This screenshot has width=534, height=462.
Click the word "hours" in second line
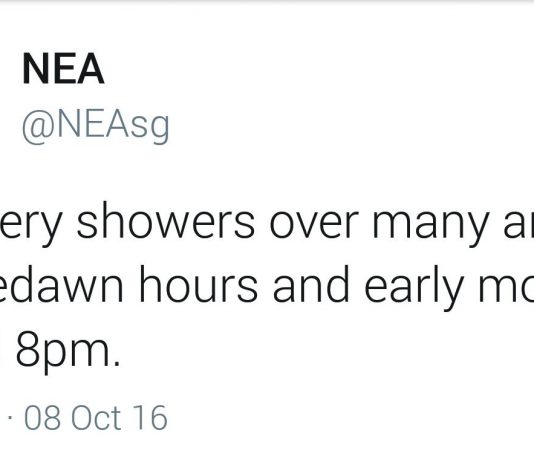(x=199, y=284)
